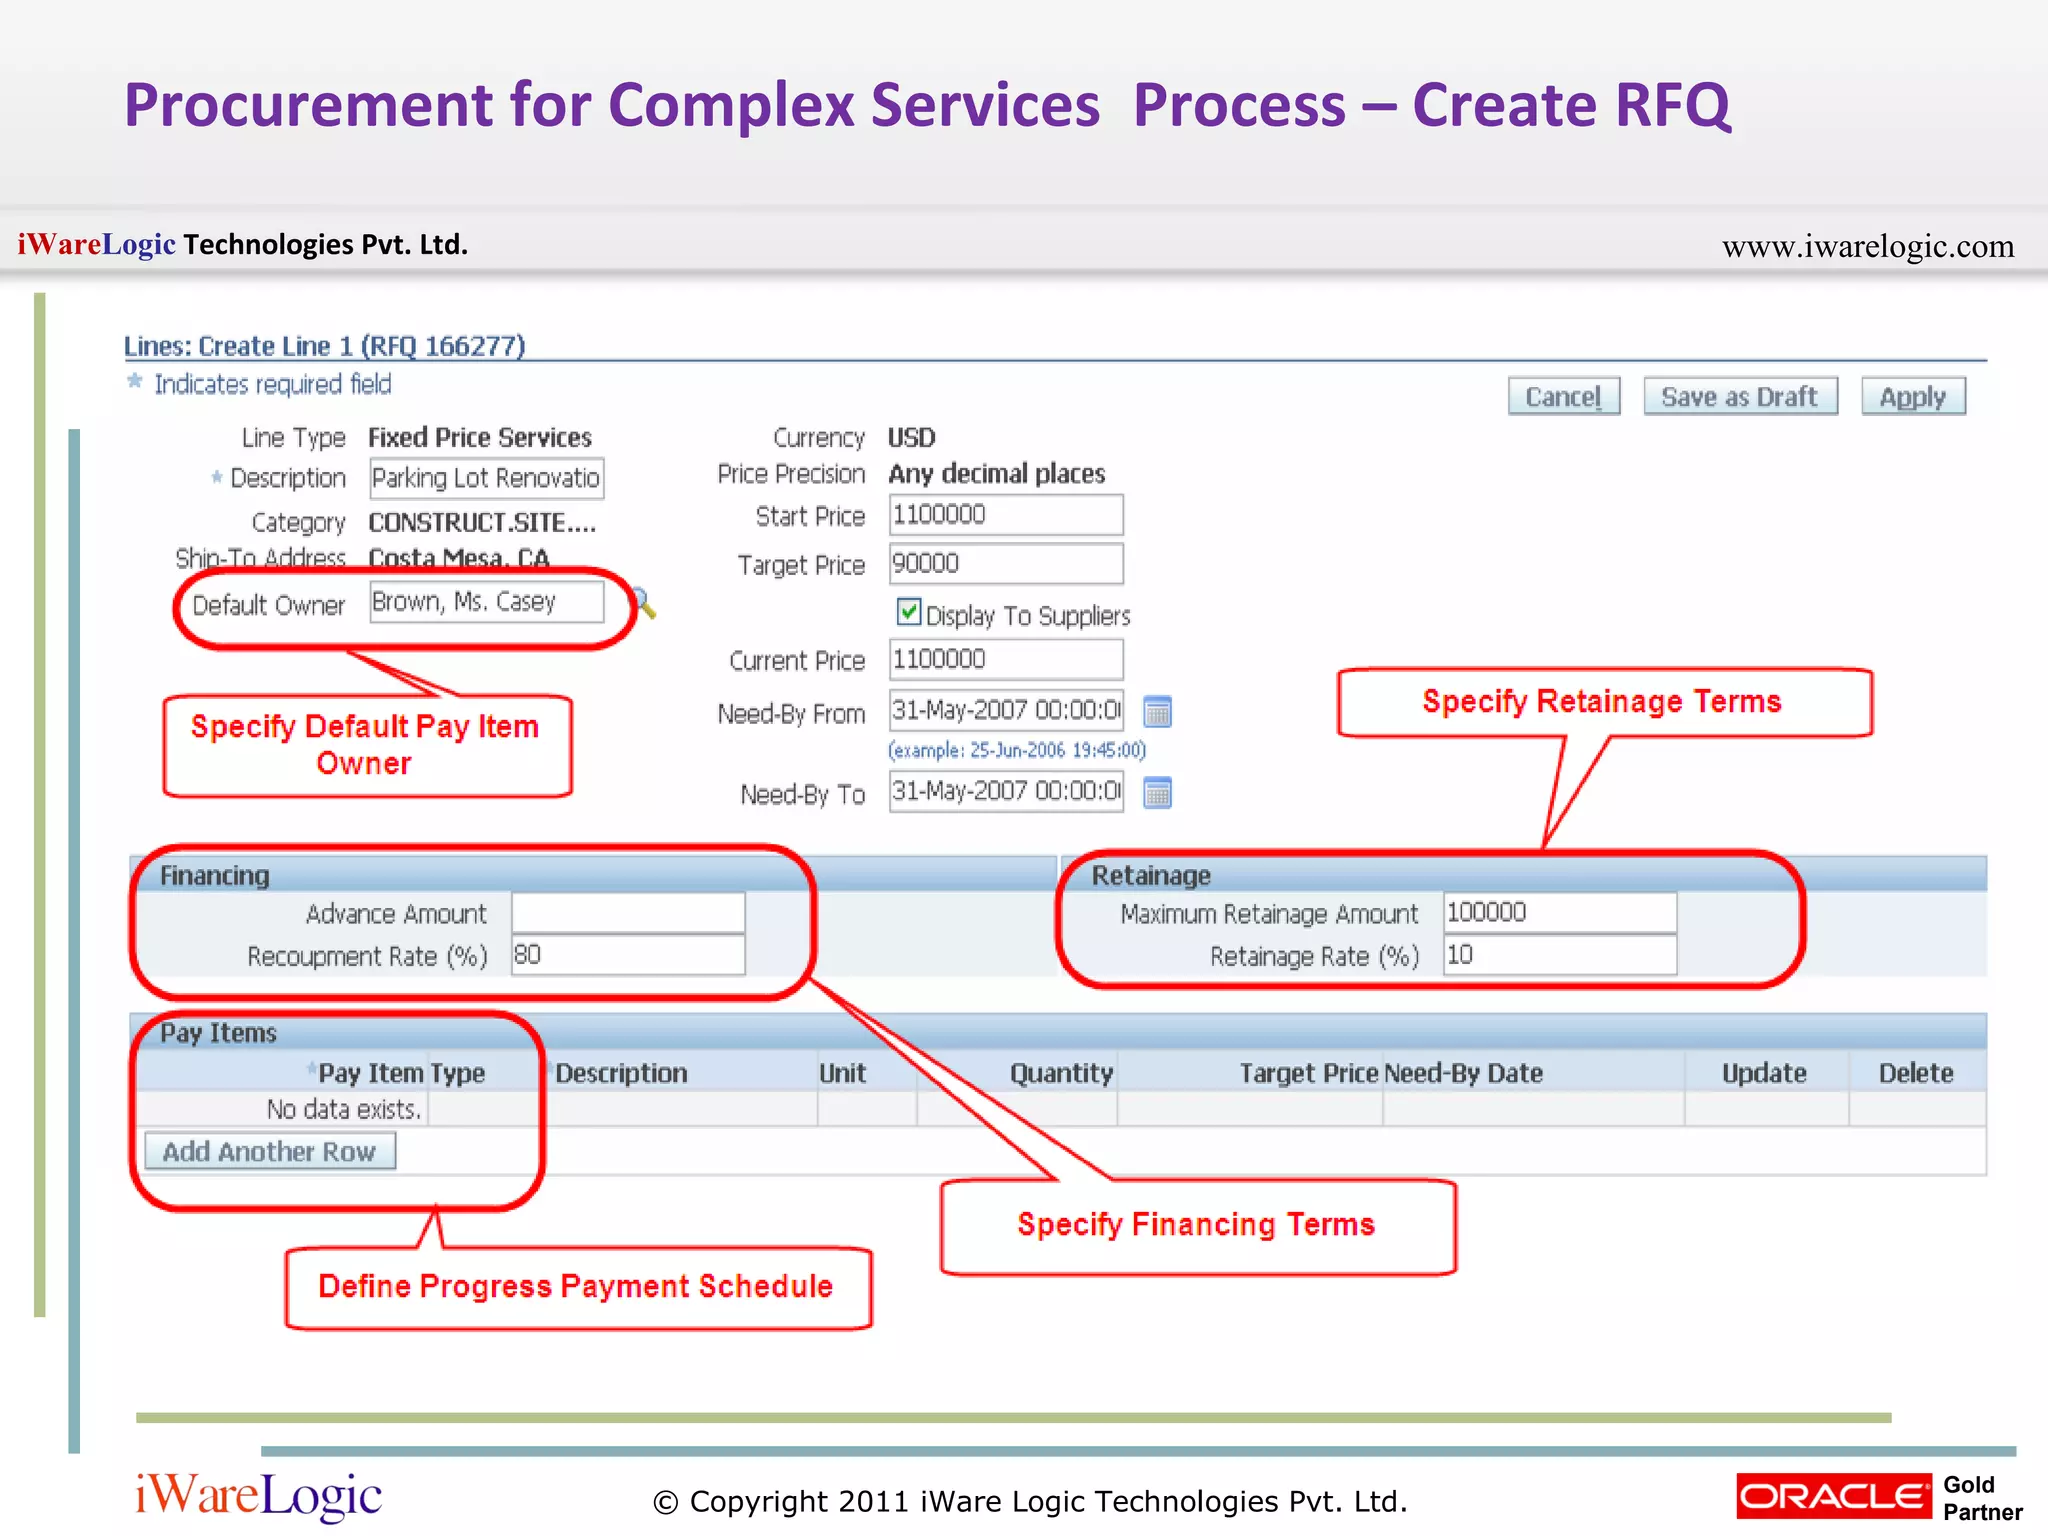Click the 'Lines: Create Line 1 (RFQ 166277)' heading
Screen dimensions: 2048x1536
tap(325, 346)
